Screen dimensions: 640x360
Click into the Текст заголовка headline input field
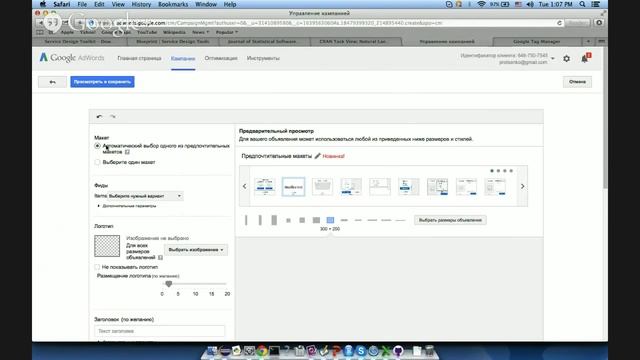pyautogui.click(x=160, y=331)
